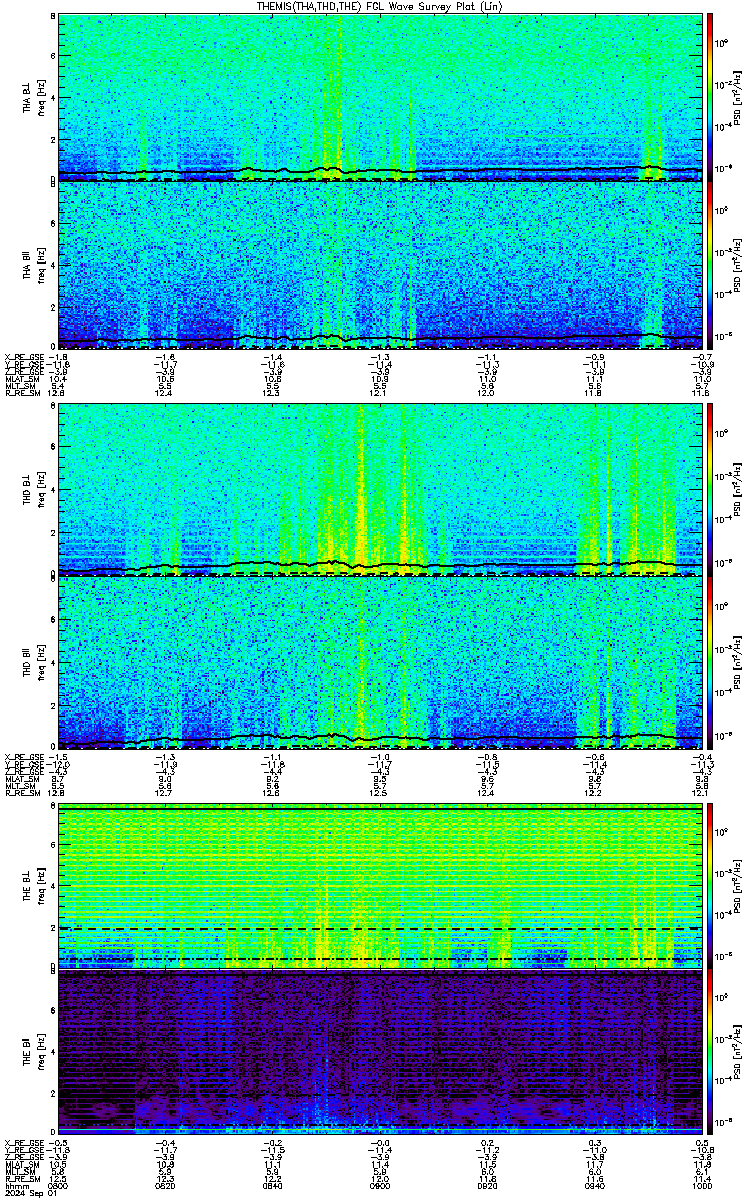Screen dimensions: 750x1200
Task: Click the THA BL PSD color bar
Action: 711,96
